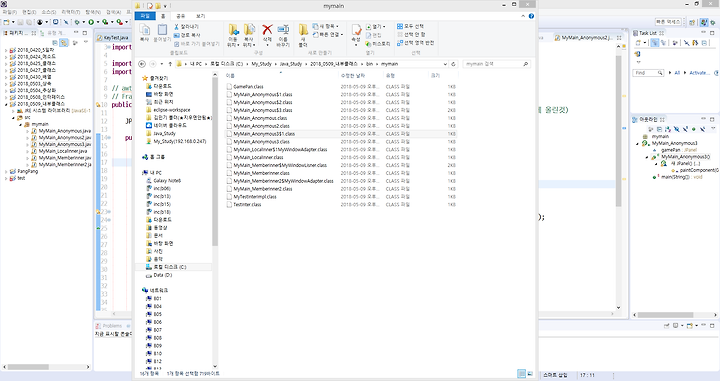Click the New folder (새 폴더) icon
Viewport: 720px width, 381px height.
pyautogui.click(x=303, y=30)
